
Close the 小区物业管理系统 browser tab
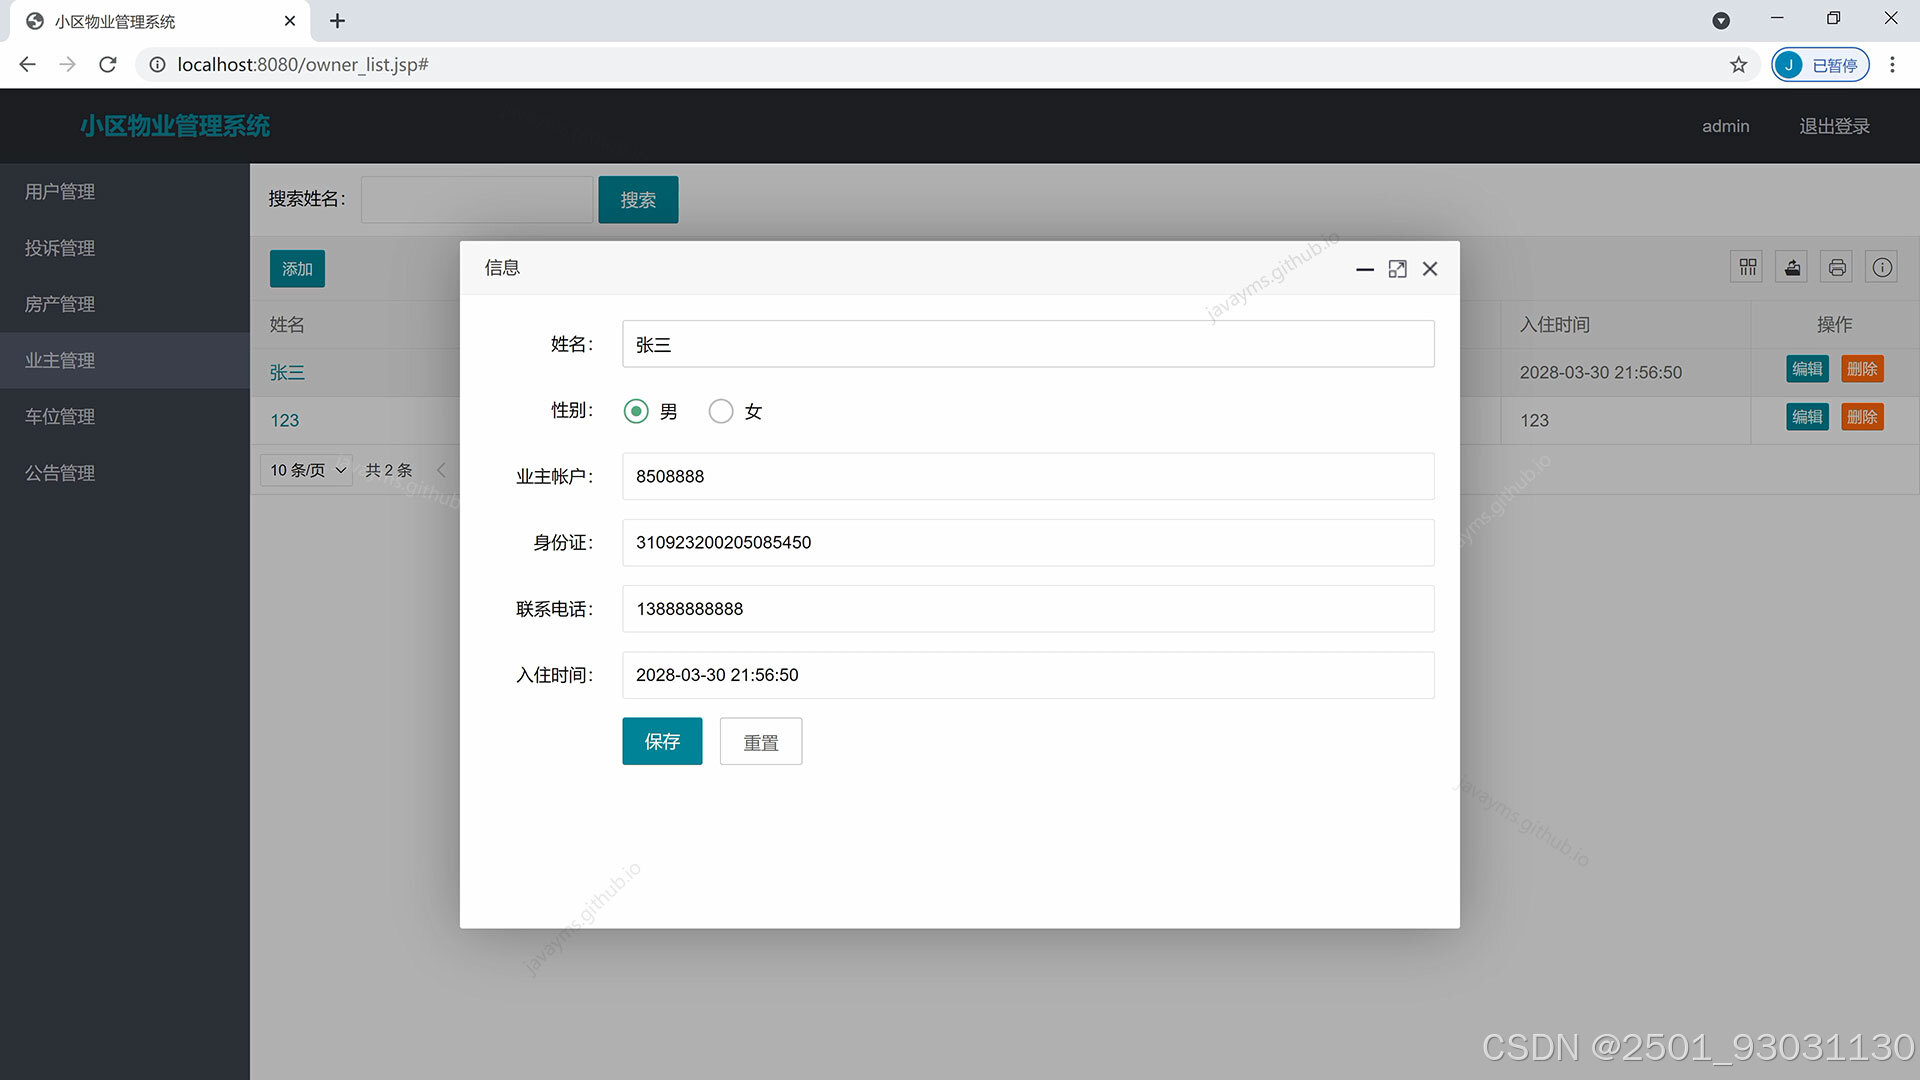pos(290,21)
